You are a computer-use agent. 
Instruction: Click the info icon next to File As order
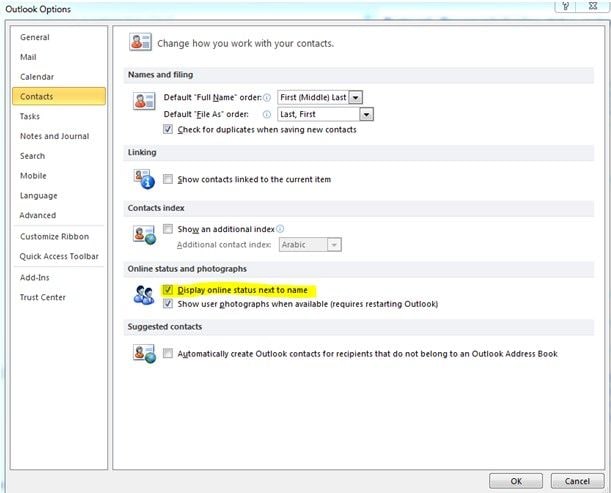click(x=267, y=114)
